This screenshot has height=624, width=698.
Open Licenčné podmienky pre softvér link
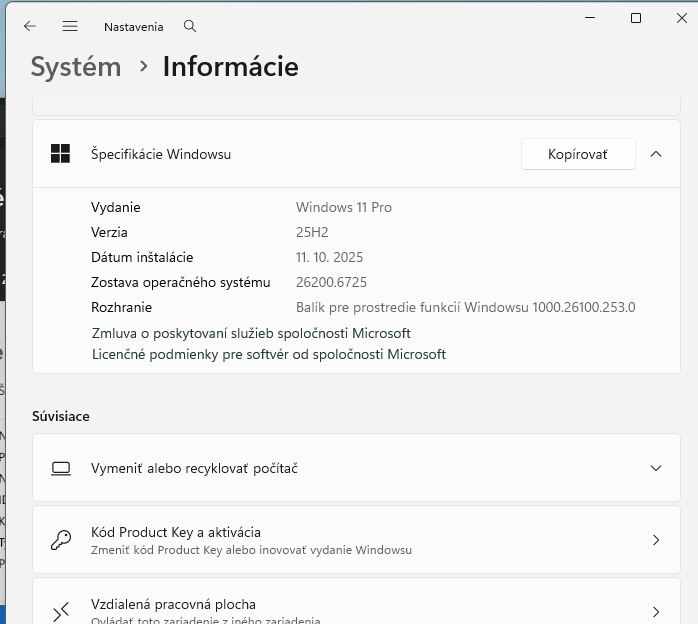click(x=269, y=354)
